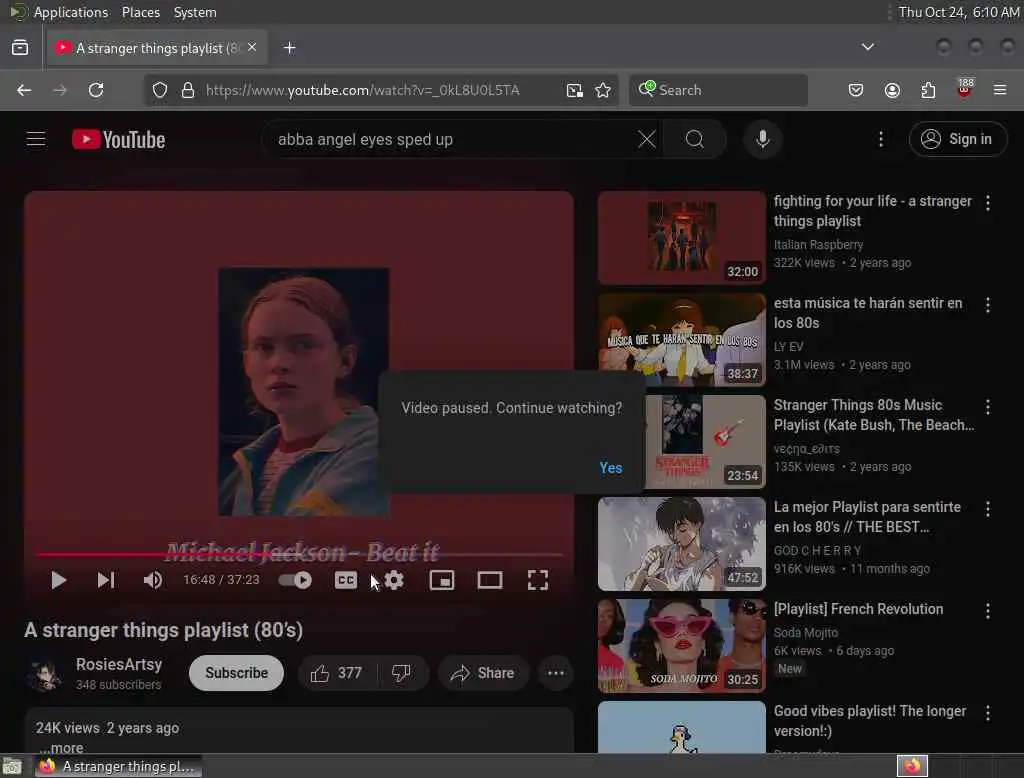Open tracking protection shield icon
Screen dimensions: 1024x778
(160, 90)
